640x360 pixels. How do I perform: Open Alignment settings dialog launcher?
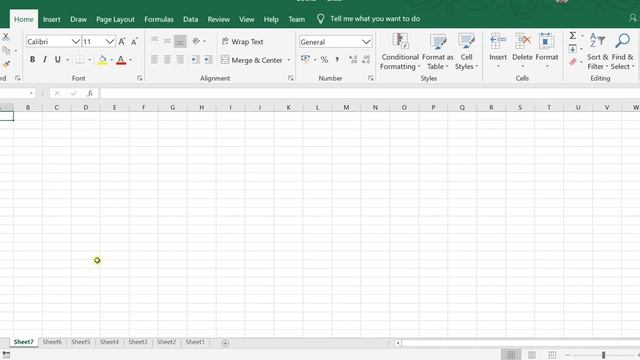point(291,78)
